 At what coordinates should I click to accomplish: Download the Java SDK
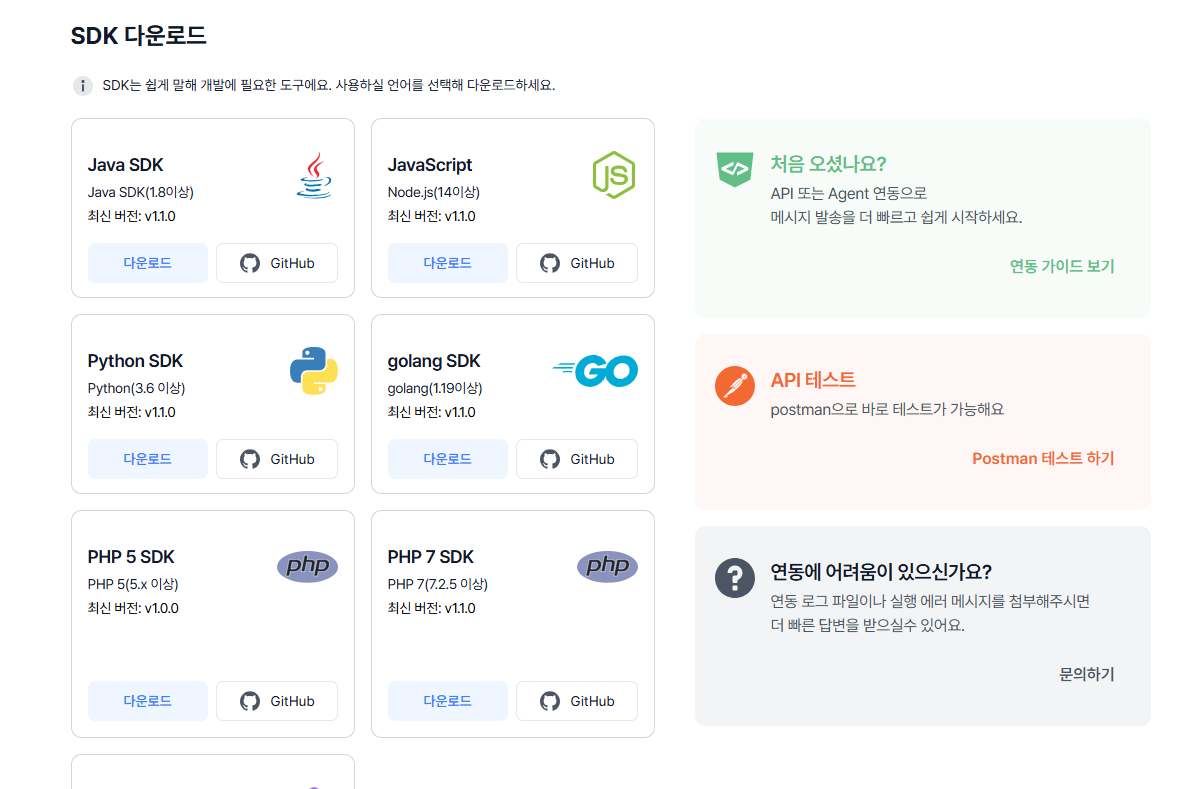point(148,263)
